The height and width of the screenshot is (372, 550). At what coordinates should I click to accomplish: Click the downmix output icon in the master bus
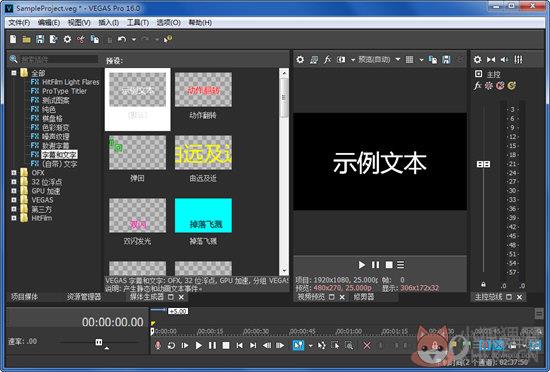click(491, 60)
